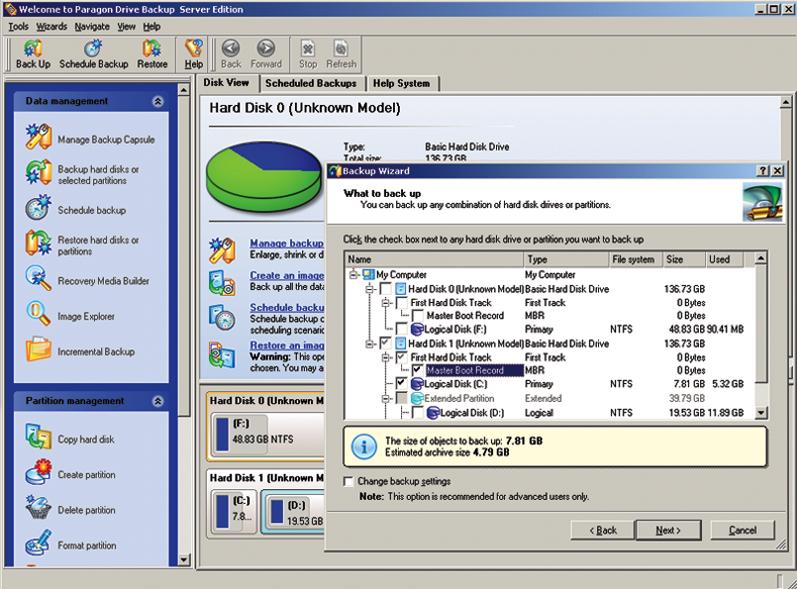This screenshot has width=797, height=589.
Task: Select the (D:) partition block on Hard Disk 1
Action: 293,511
